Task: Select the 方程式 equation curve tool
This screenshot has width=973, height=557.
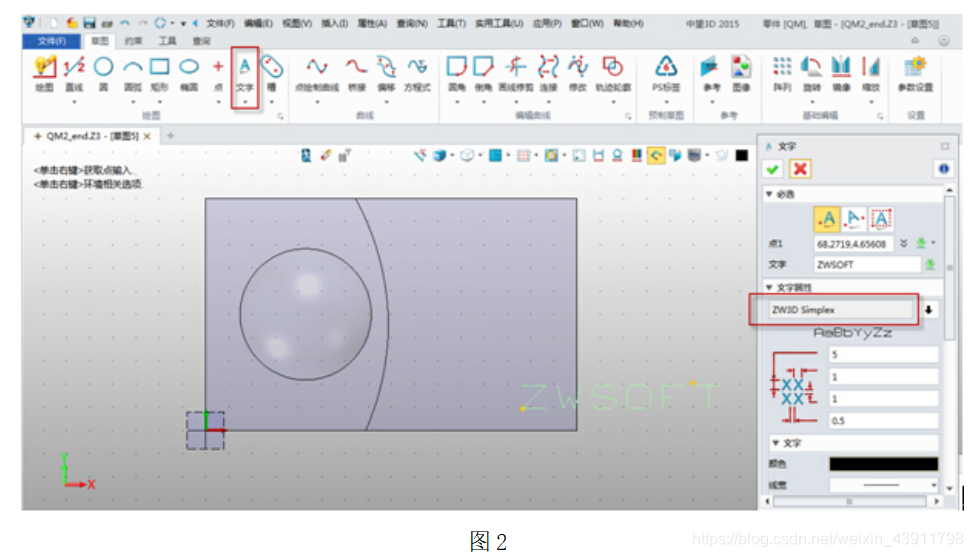Action: 417,73
